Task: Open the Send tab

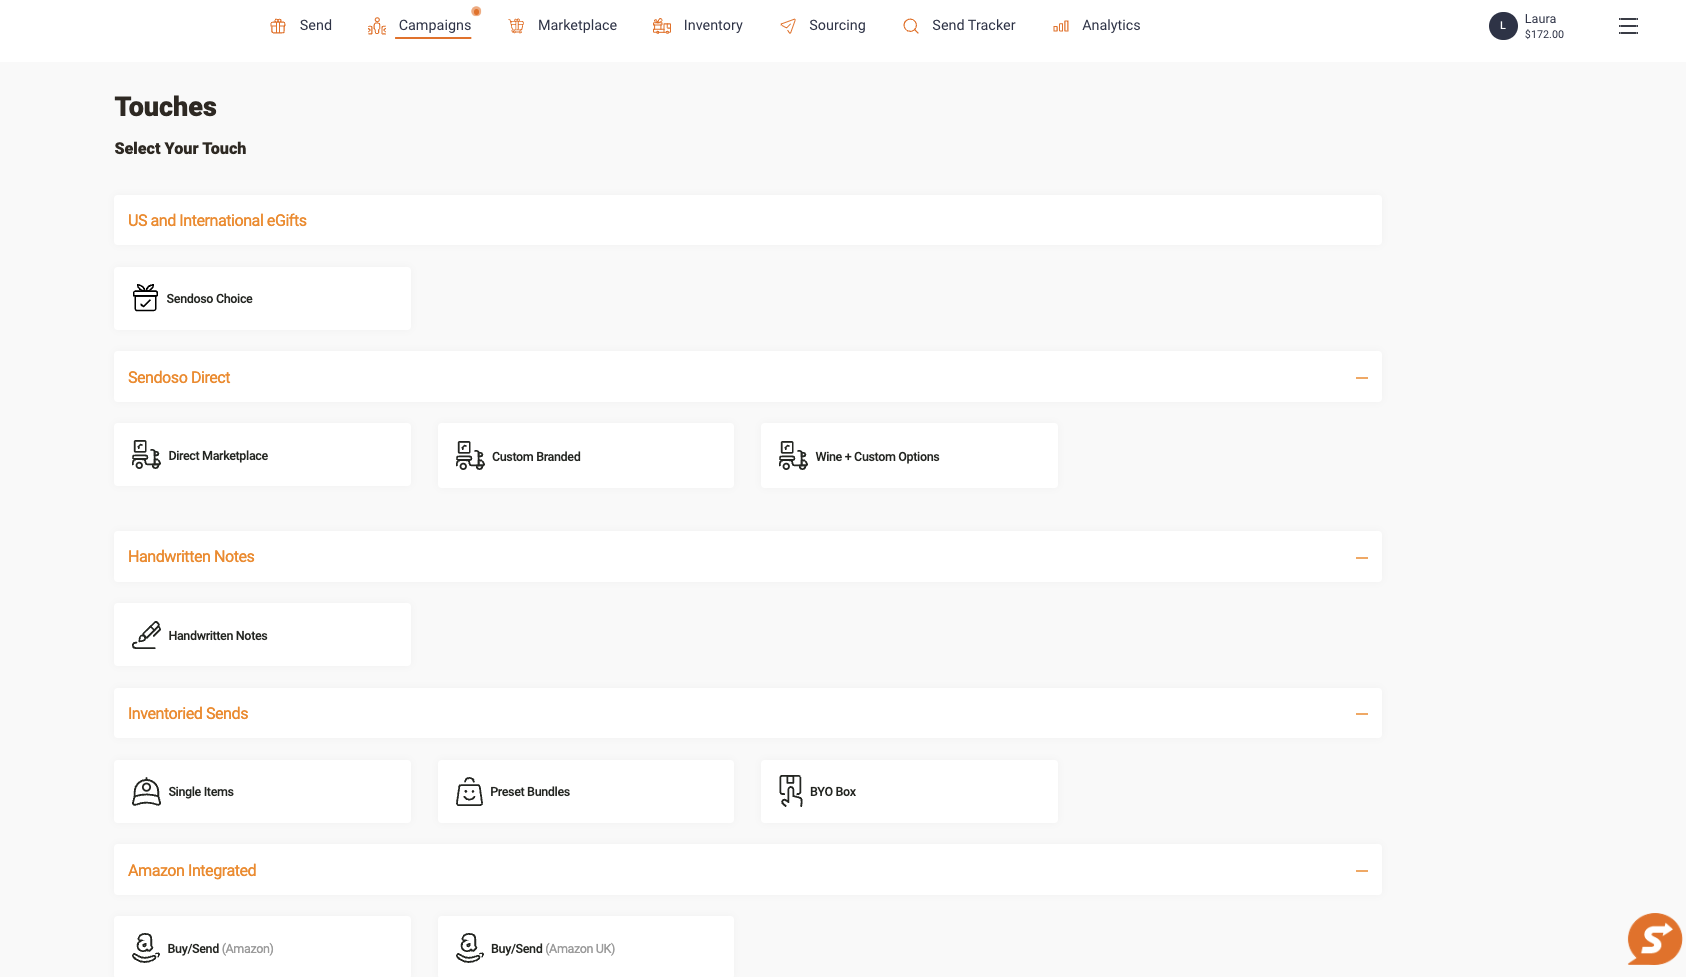Action: point(316,26)
